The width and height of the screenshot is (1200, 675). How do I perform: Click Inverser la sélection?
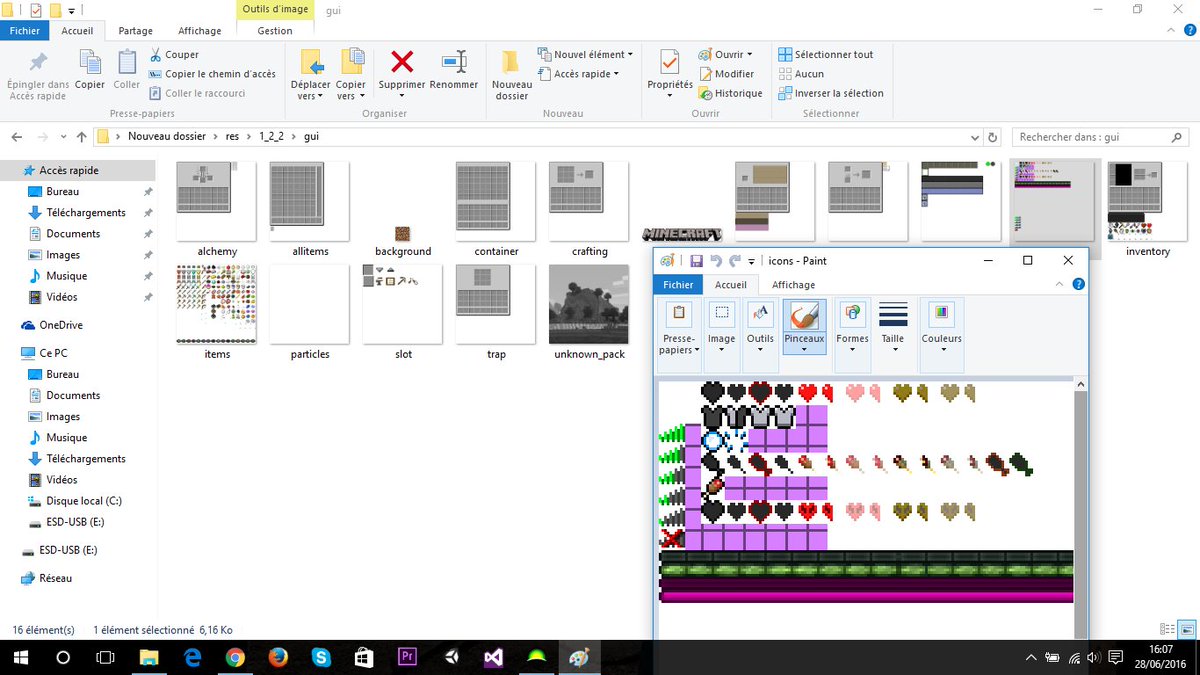(831, 93)
